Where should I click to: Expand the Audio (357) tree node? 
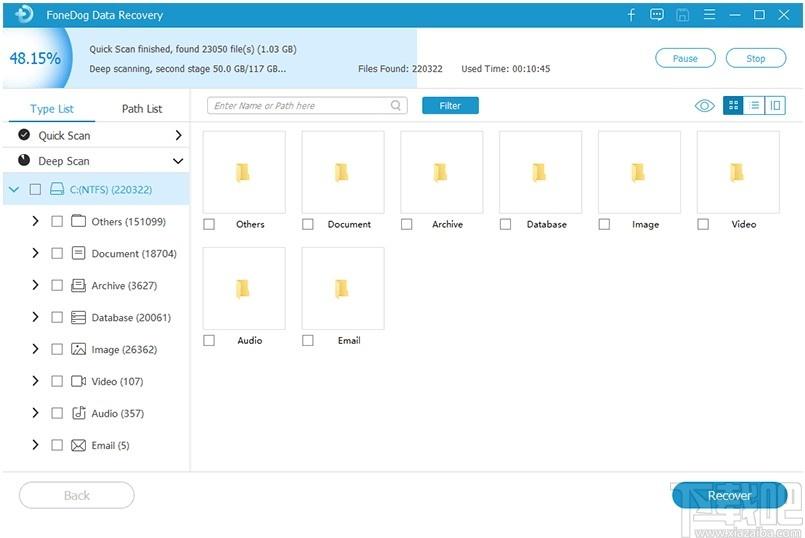pos(35,413)
